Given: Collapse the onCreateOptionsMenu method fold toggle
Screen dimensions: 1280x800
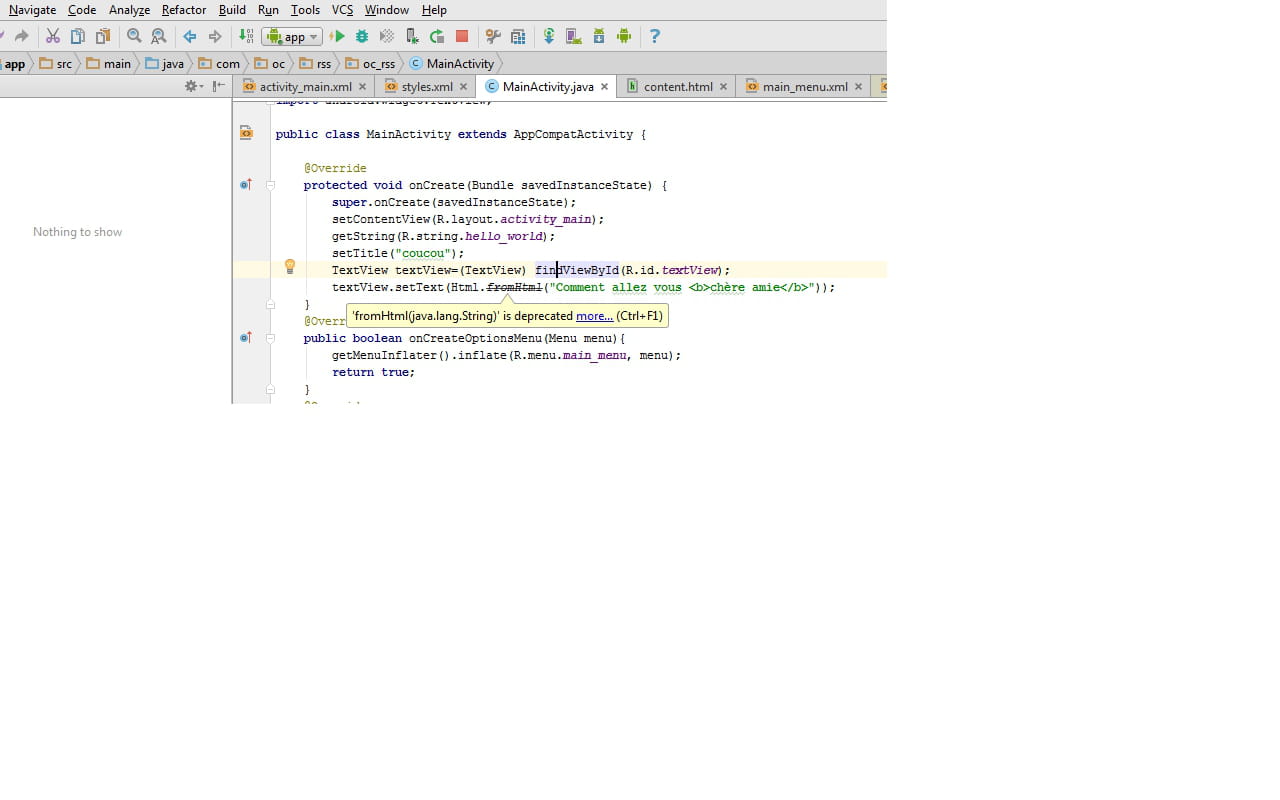Looking at the screenshot, I should (271, 338).
